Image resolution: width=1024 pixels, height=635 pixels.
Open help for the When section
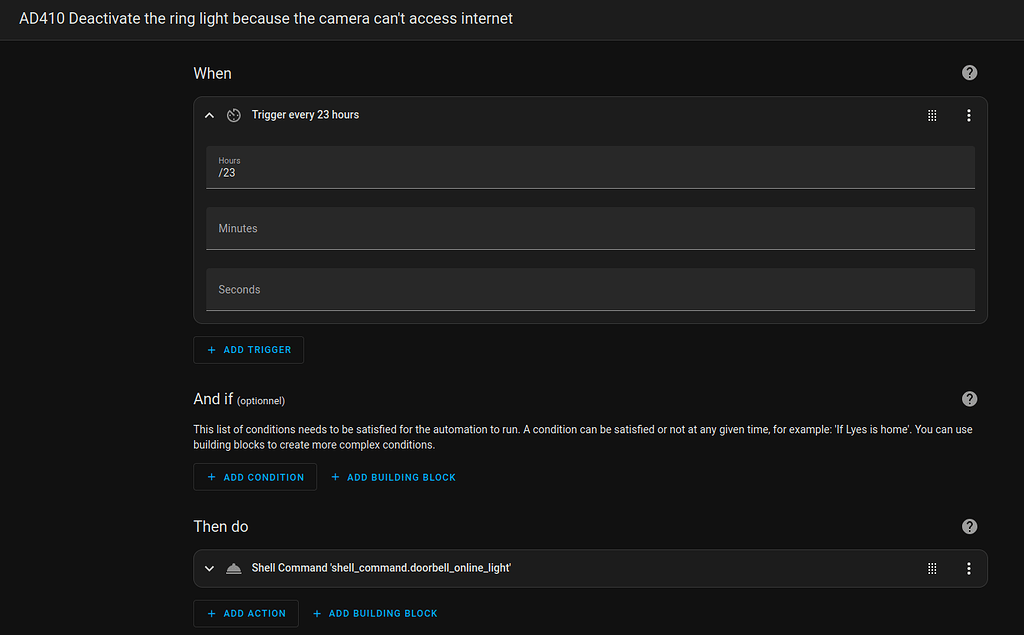(969, 73)
